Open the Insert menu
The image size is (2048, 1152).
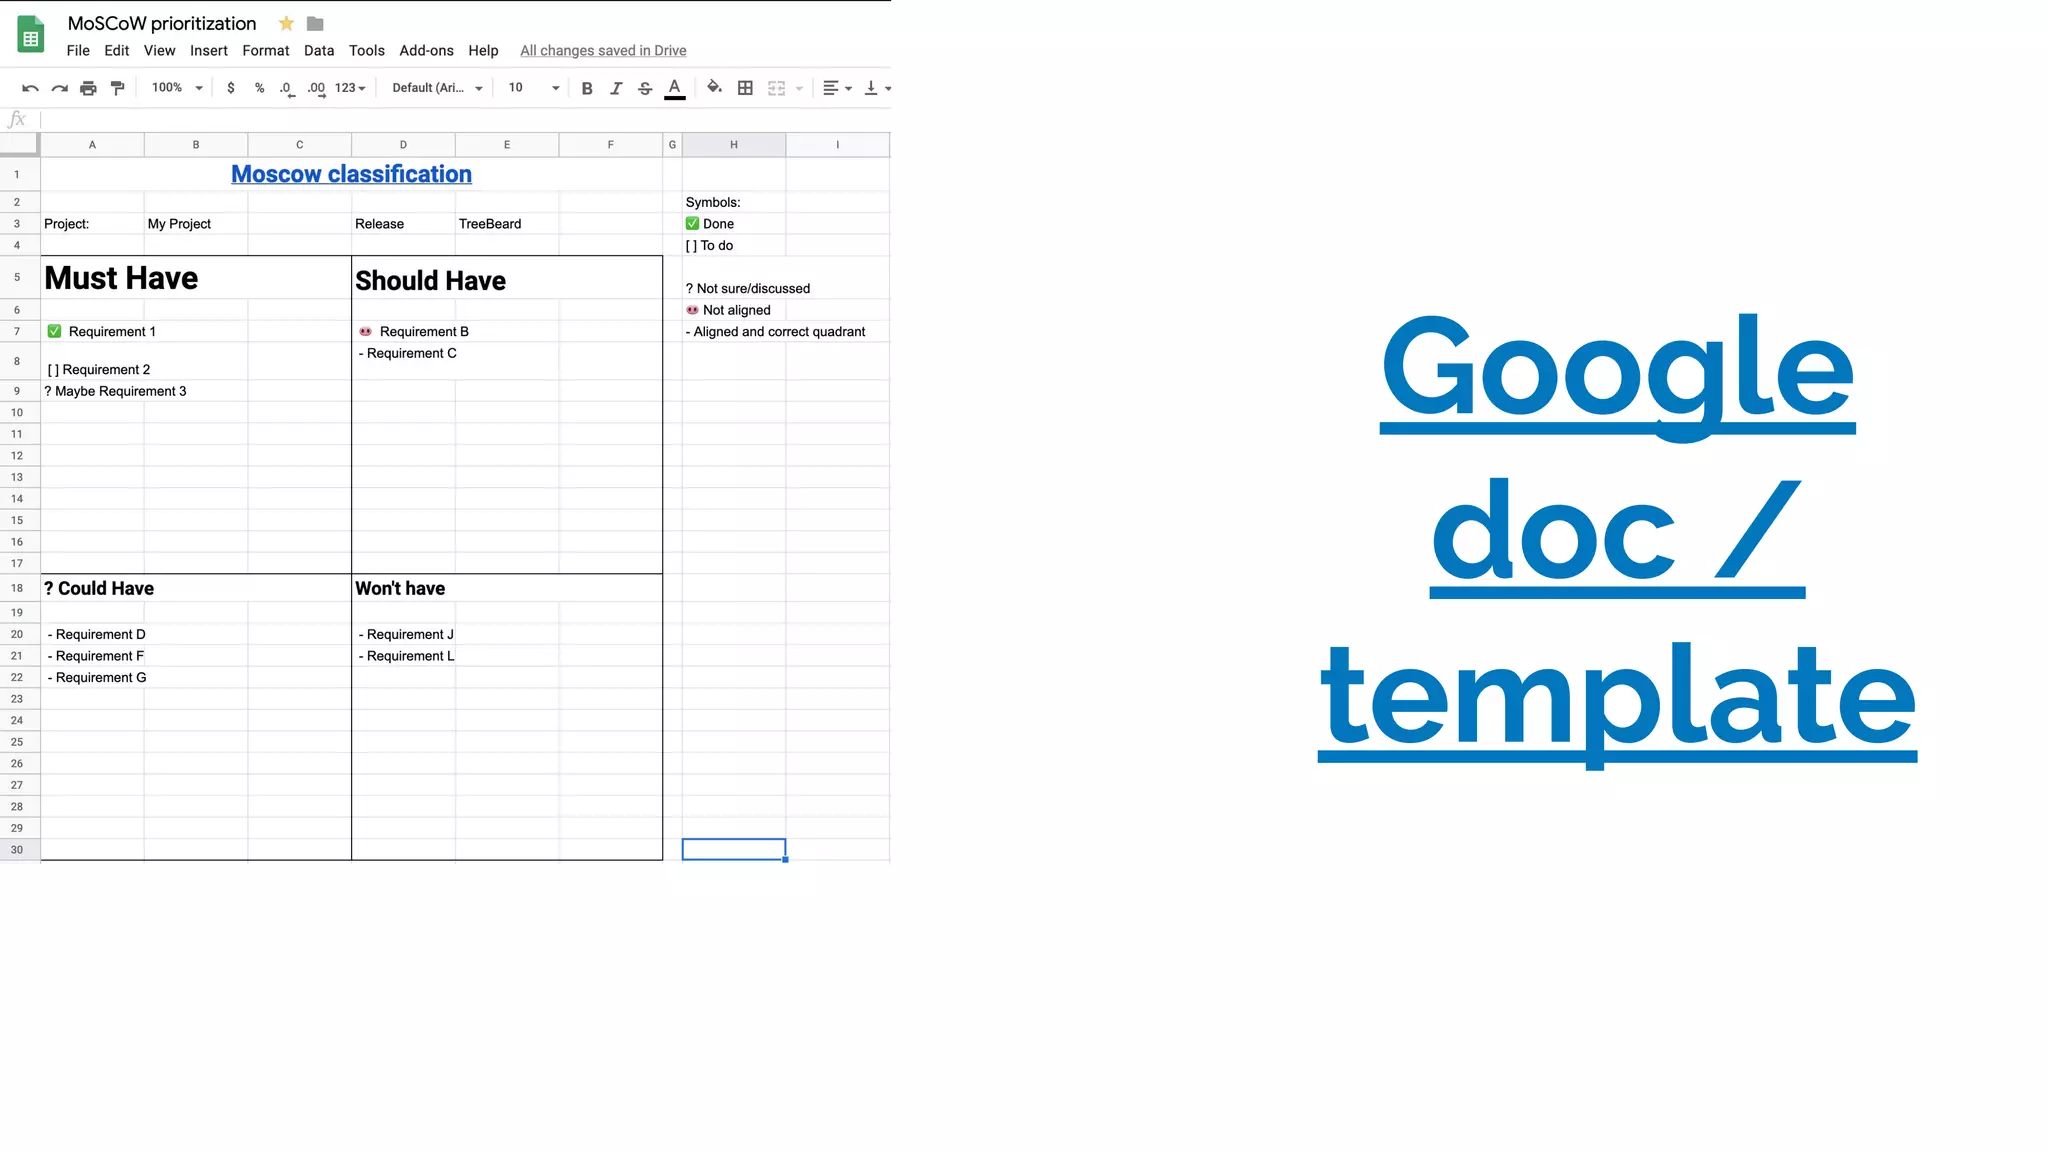pos(209,51)
